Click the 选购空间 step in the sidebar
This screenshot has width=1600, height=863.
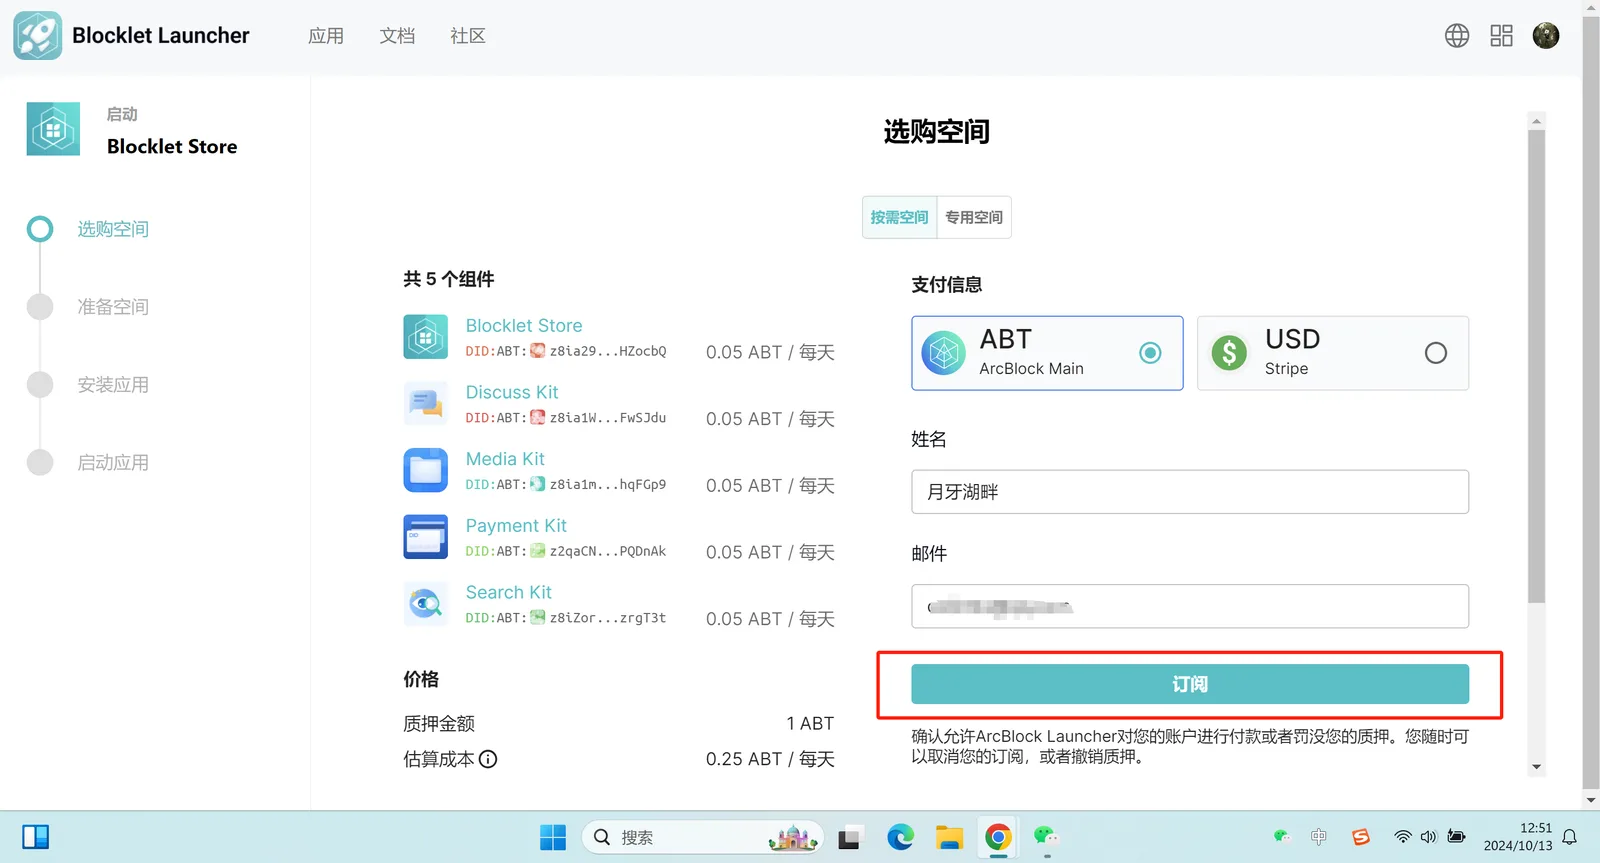[113, 229]
